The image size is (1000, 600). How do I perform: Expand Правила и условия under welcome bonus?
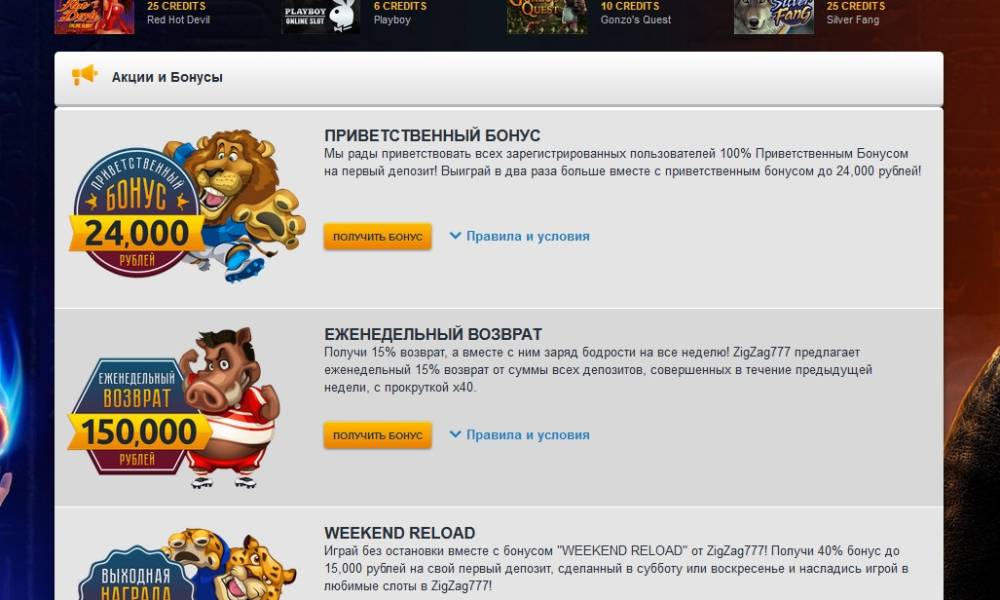(x=527, y=236)
